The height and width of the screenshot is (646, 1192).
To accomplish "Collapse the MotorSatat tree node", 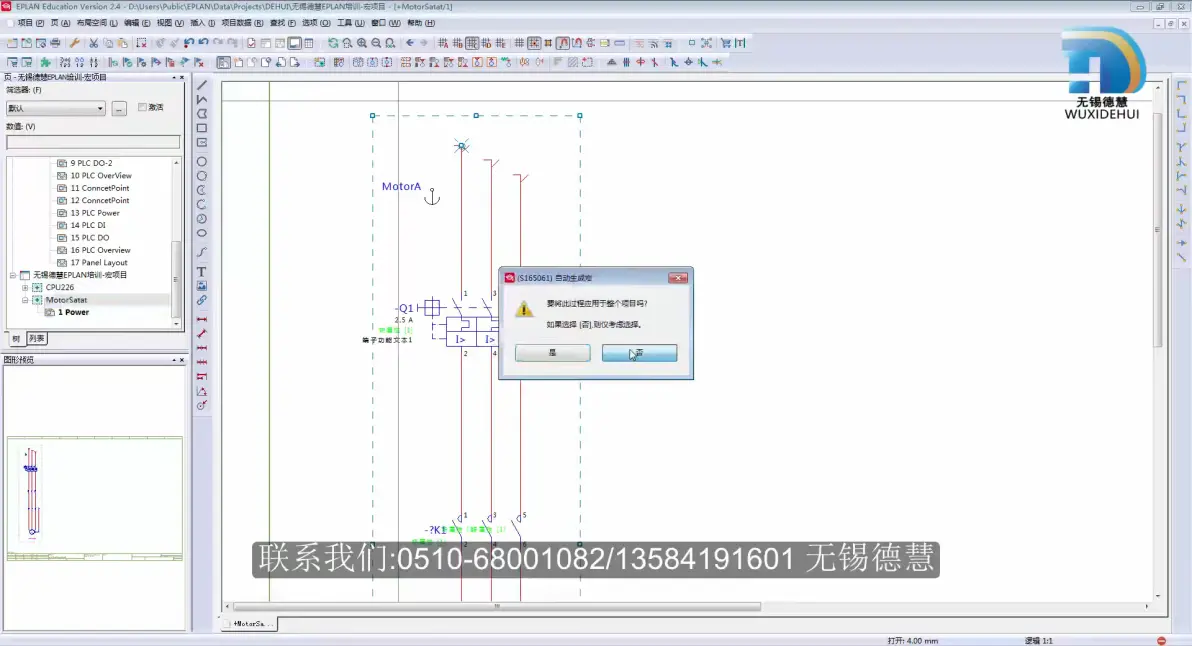I will coord(25,300).
